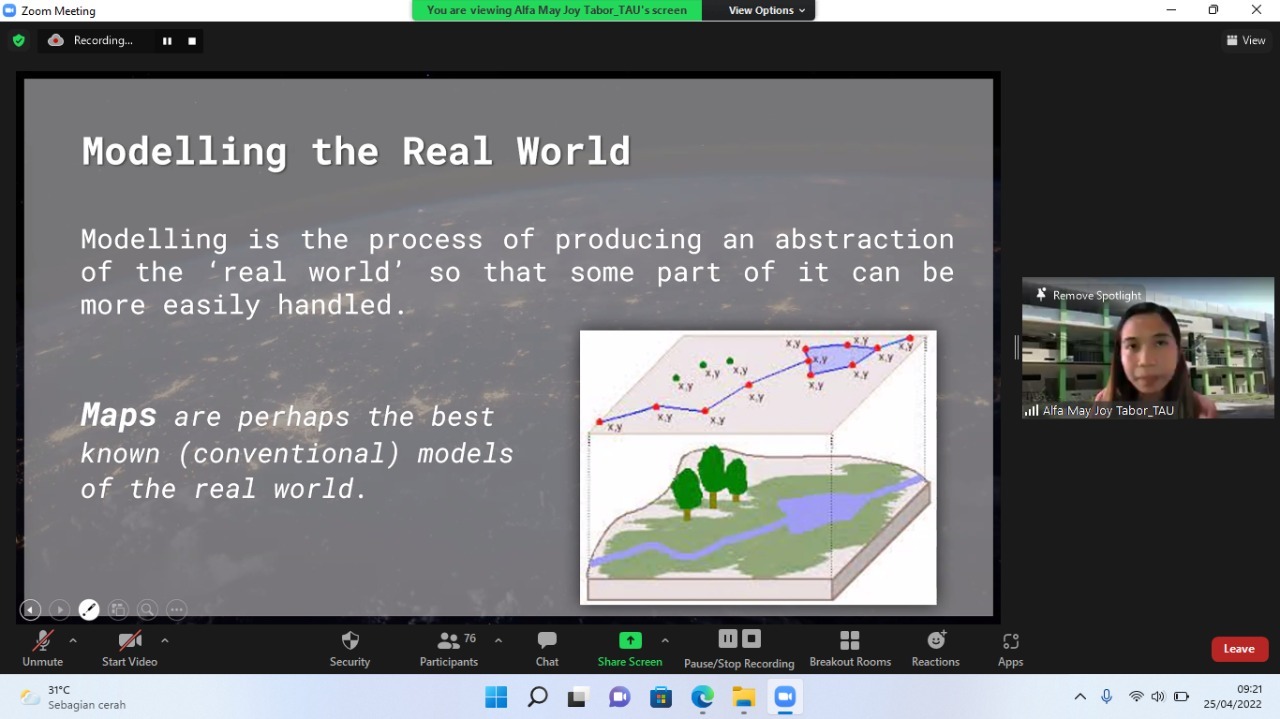Open the Reactions menu
Image resolution: width=1280 pixels, height=719 pixels.
point(935,648)
